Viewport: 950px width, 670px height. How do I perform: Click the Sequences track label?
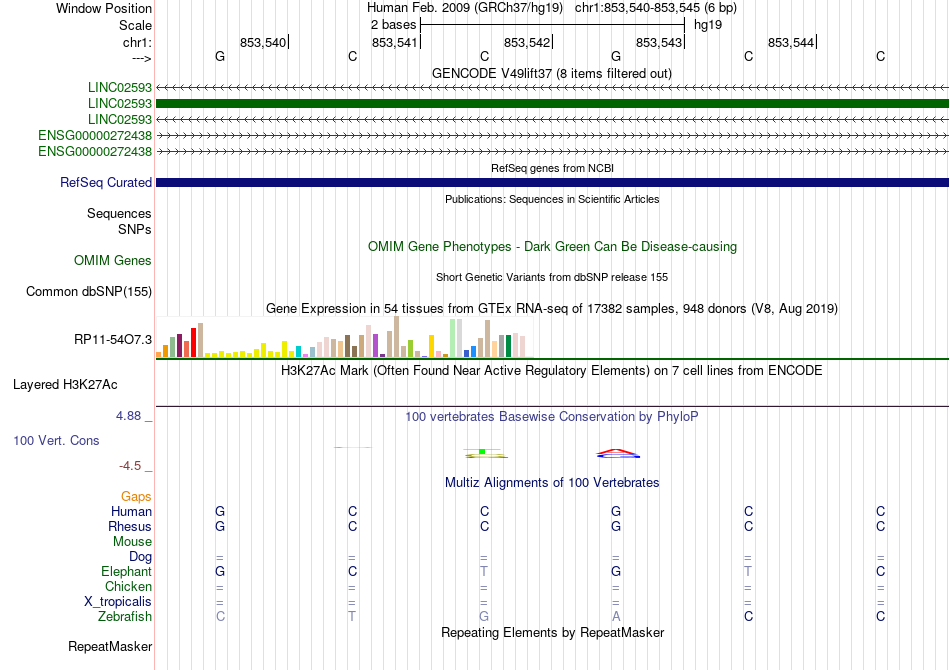119,213
